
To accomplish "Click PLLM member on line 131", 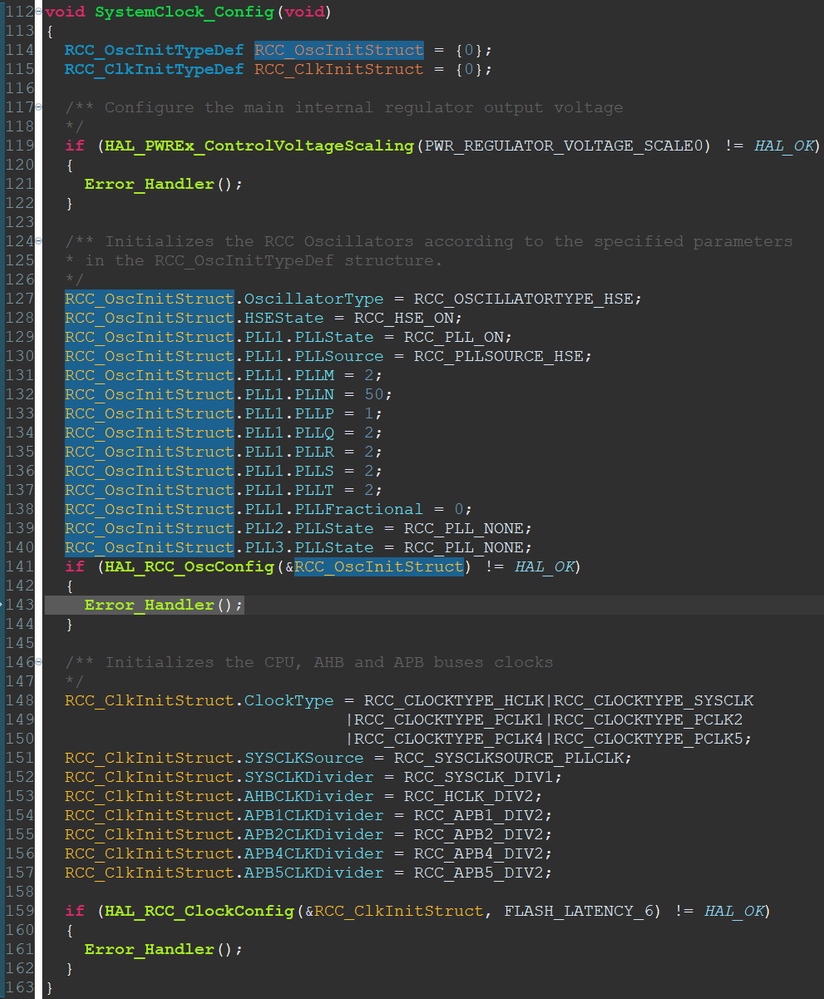I will 314,375.
